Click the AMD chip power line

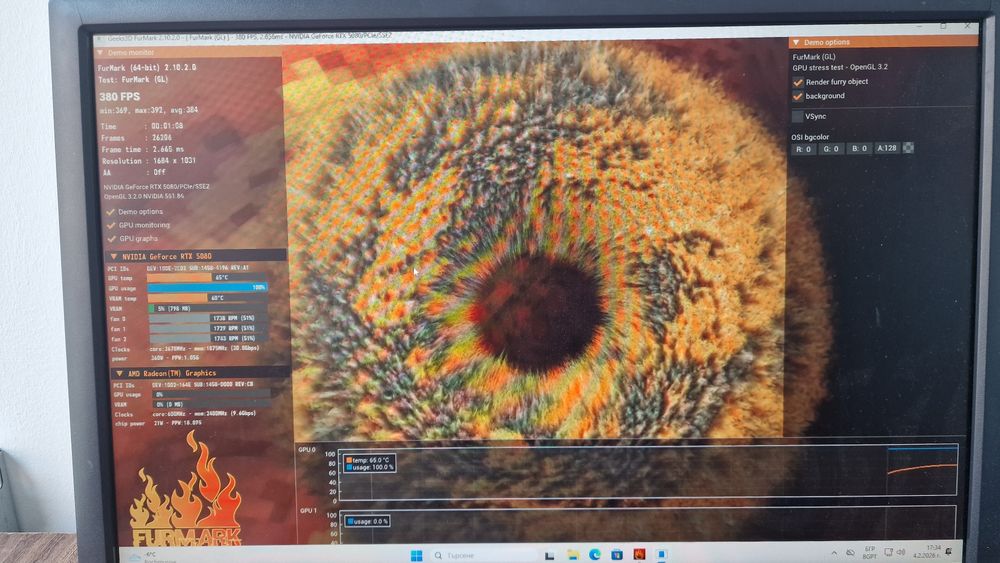coord(158,423)
